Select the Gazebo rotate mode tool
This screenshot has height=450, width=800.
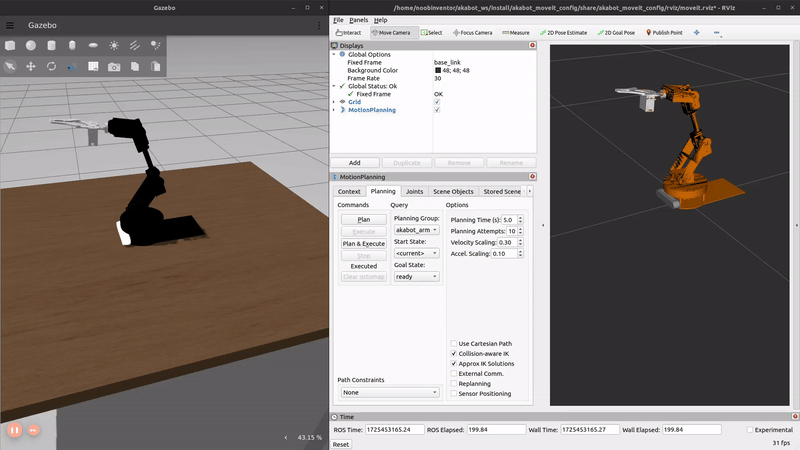(51, 66)
